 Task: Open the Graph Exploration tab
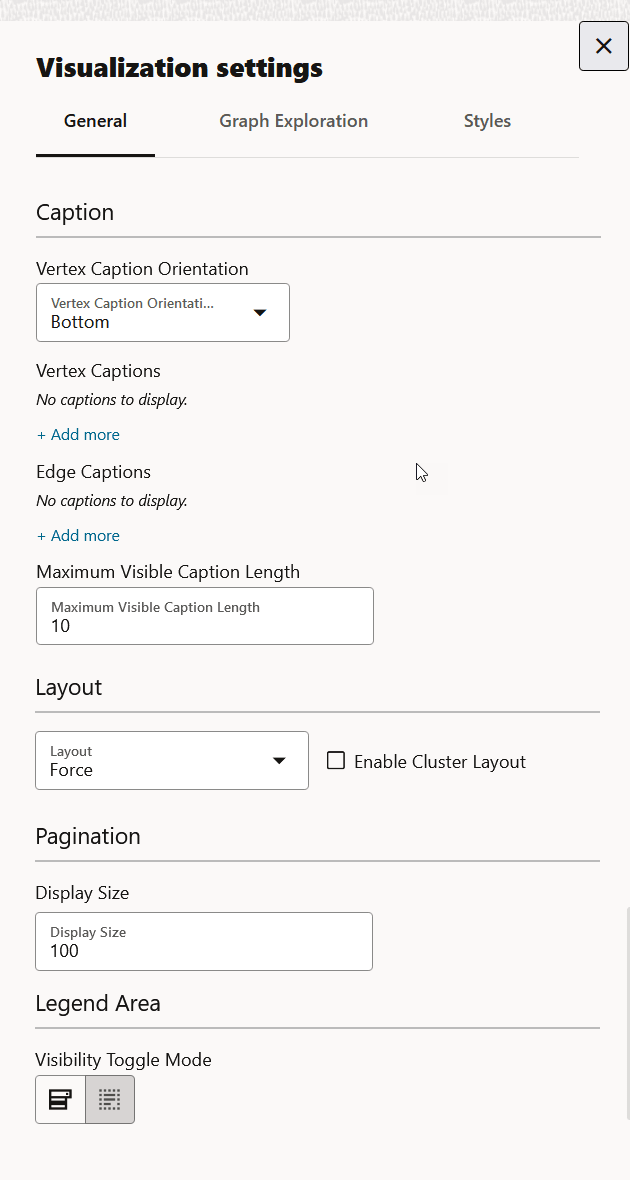point(294,121)
